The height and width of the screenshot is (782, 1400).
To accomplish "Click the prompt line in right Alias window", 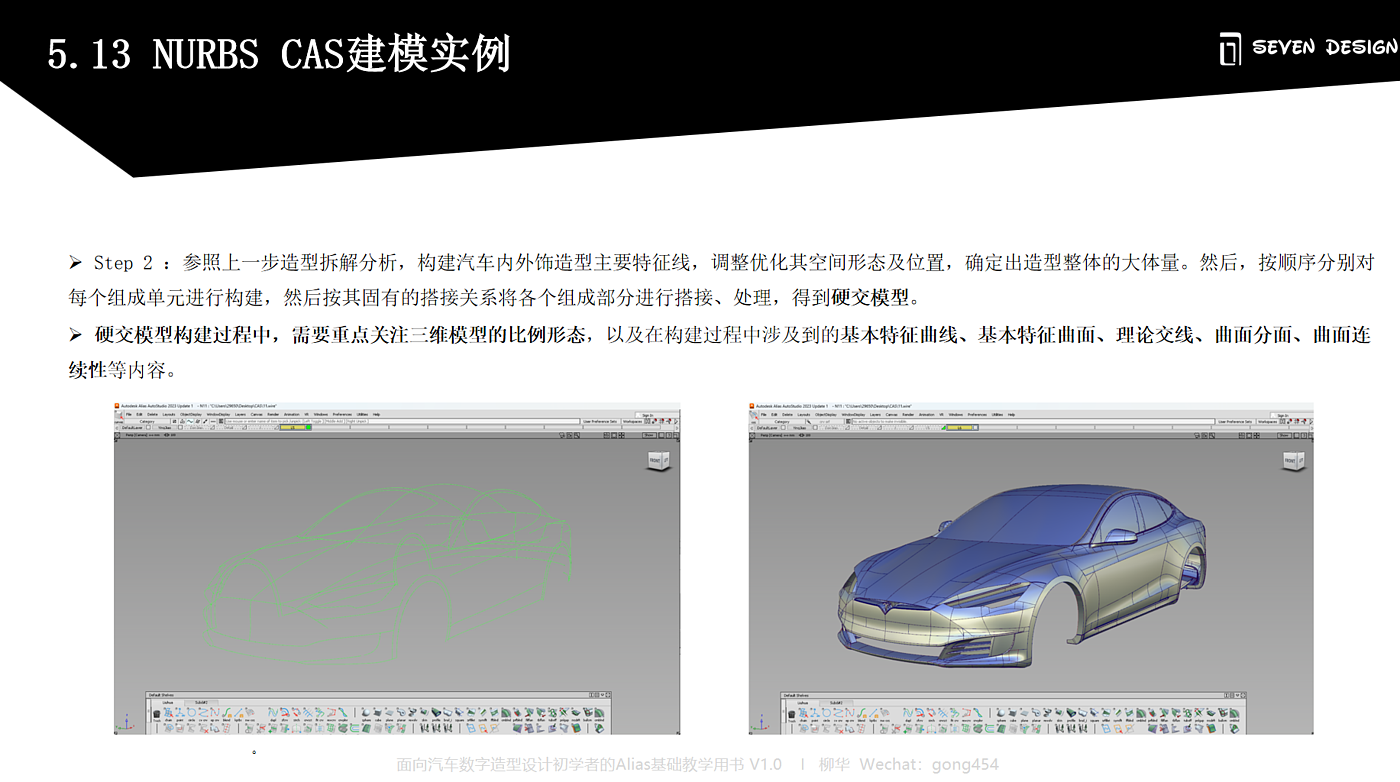I will [x=1035, y=422].
